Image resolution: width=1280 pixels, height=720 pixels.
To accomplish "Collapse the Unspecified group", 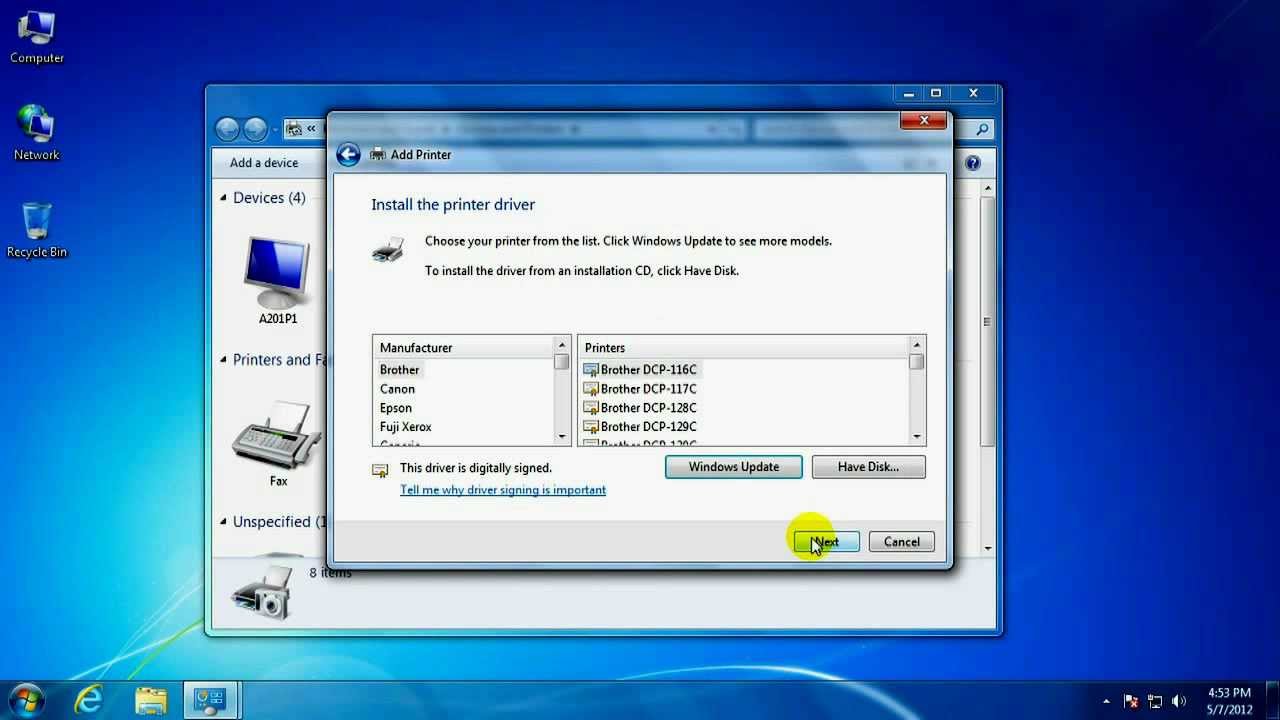I will click(224, 522).
